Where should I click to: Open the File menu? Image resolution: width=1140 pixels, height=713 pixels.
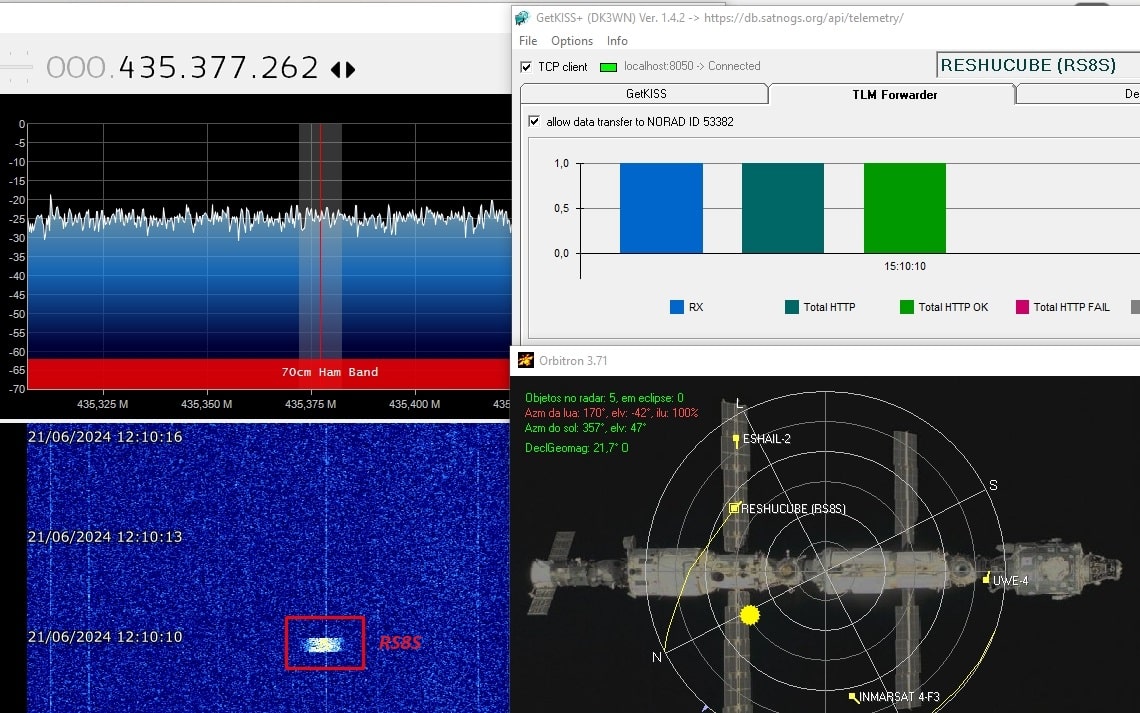click(528, 41)
